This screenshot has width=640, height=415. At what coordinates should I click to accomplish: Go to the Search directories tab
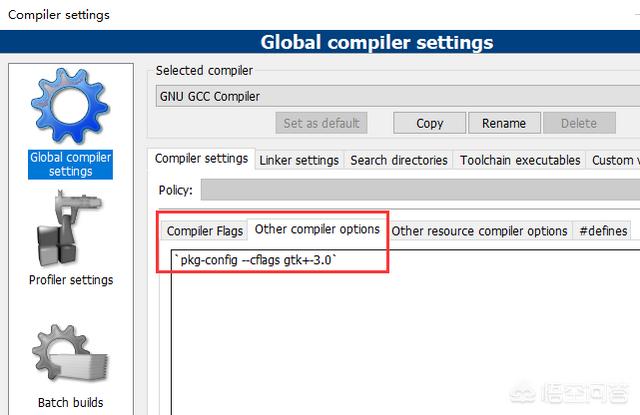coord(399,160)
